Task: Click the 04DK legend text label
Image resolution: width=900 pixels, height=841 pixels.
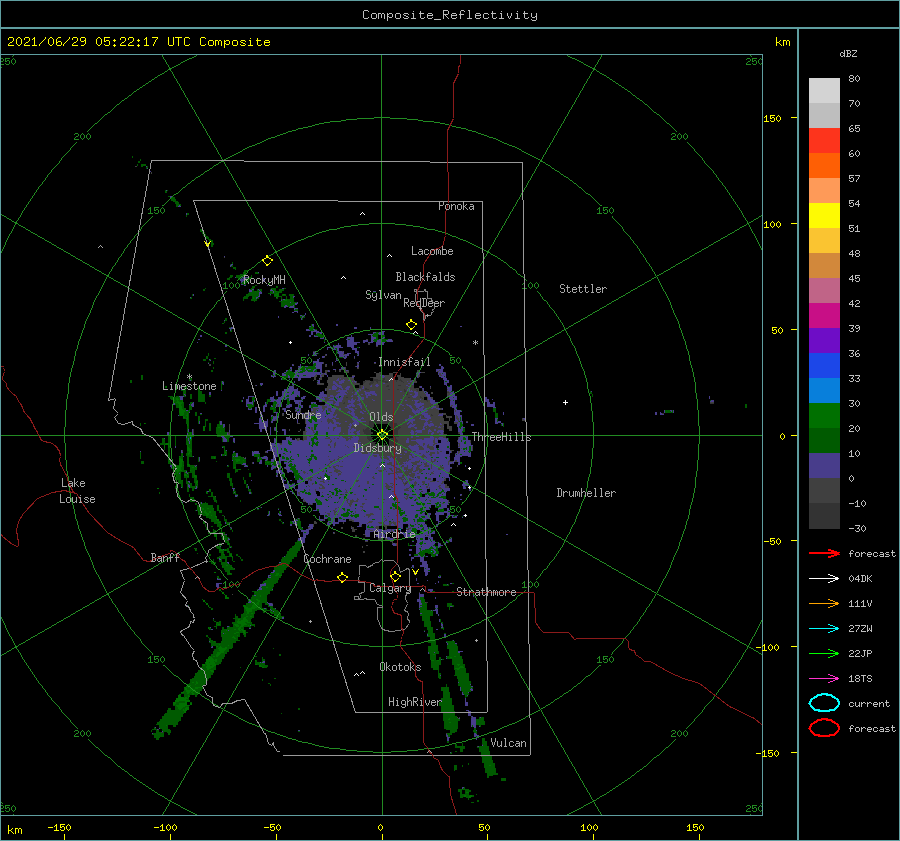Action: click(x=860, y=579)
